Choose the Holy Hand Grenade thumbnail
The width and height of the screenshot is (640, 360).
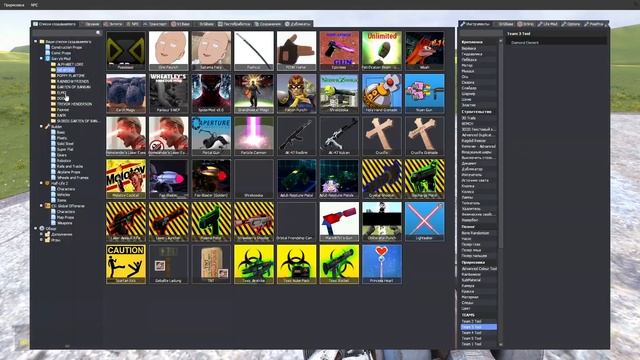pyautogui.click(x=382, y=93)
